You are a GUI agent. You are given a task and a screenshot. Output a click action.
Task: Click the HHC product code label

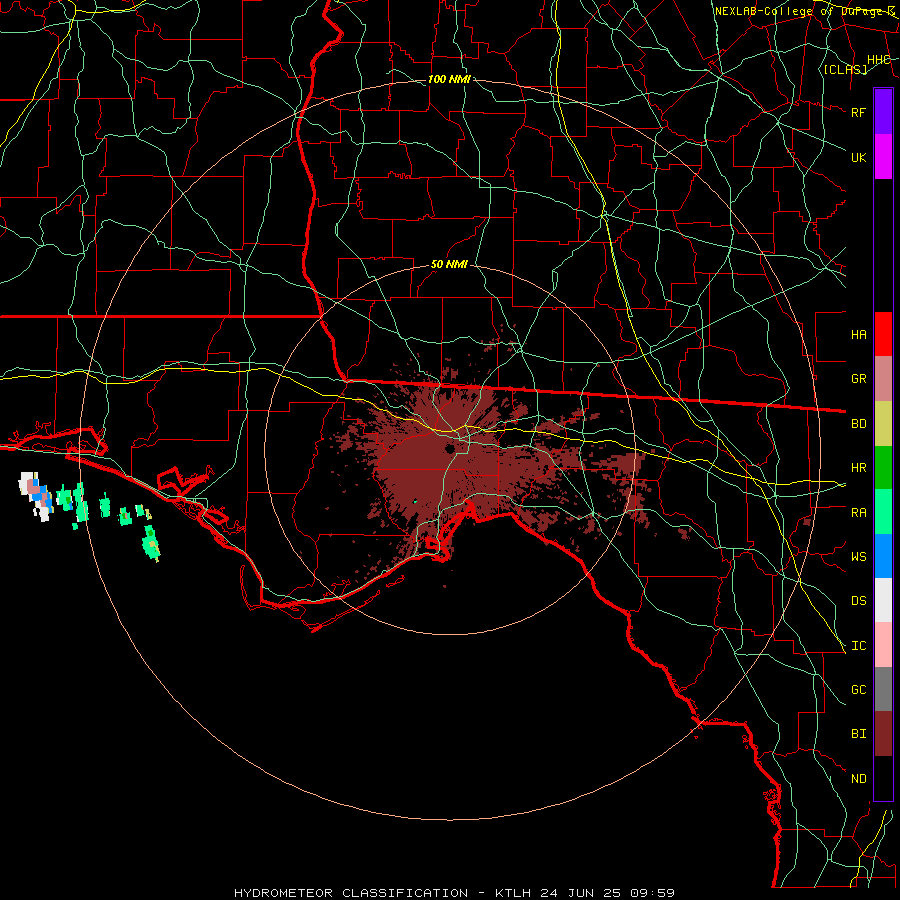pyautogui.click(x=878, y=60)
